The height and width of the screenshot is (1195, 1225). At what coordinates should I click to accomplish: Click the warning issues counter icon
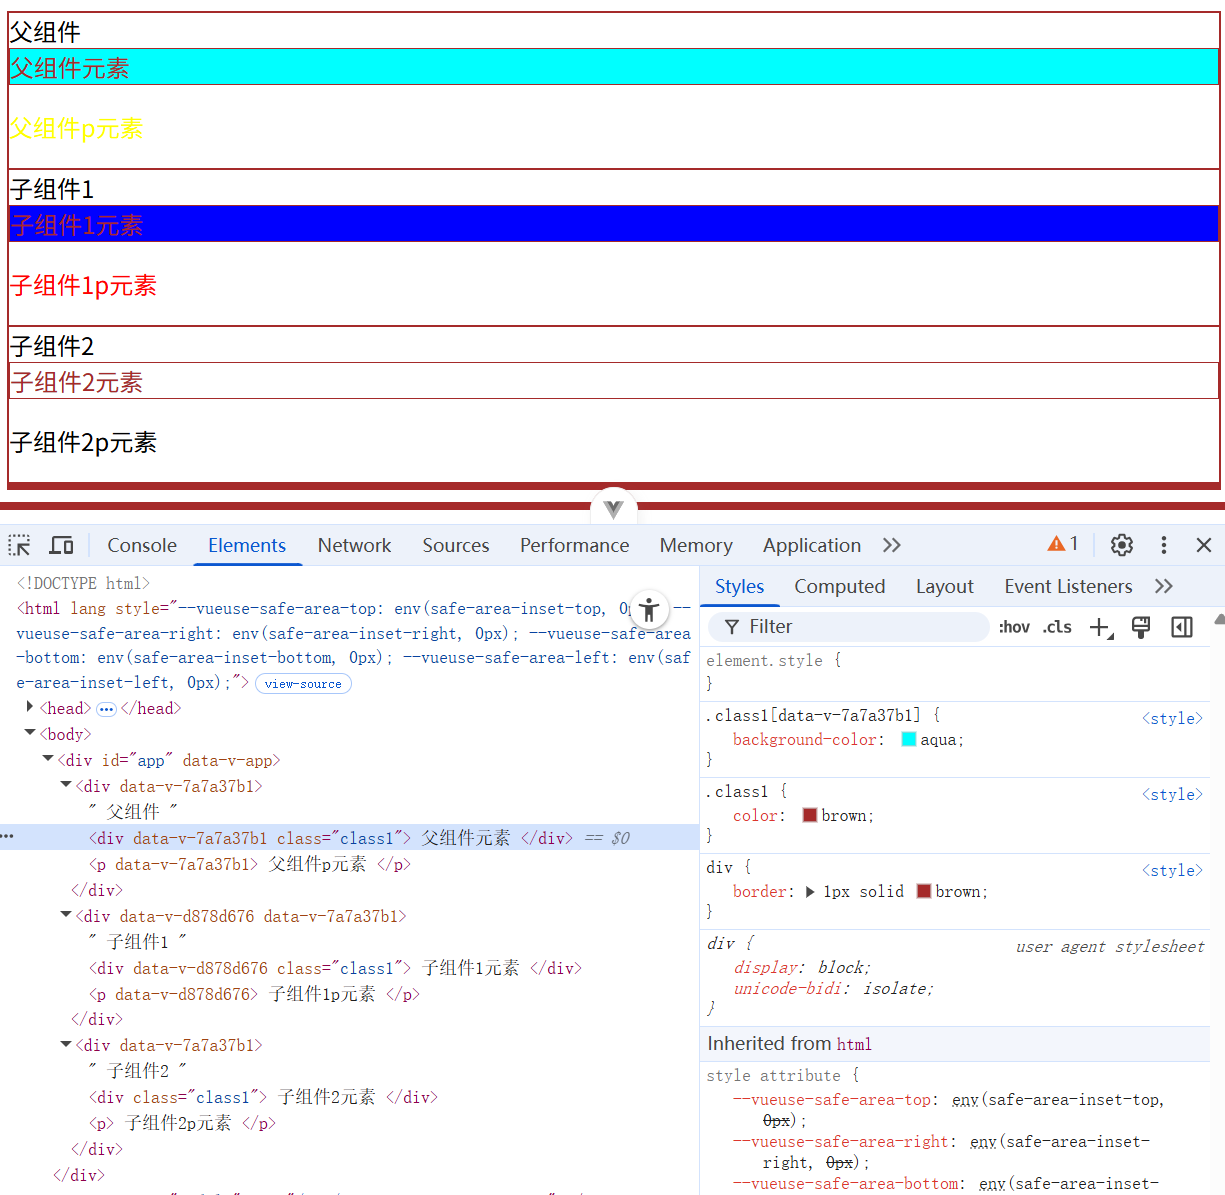(1062, 544)
